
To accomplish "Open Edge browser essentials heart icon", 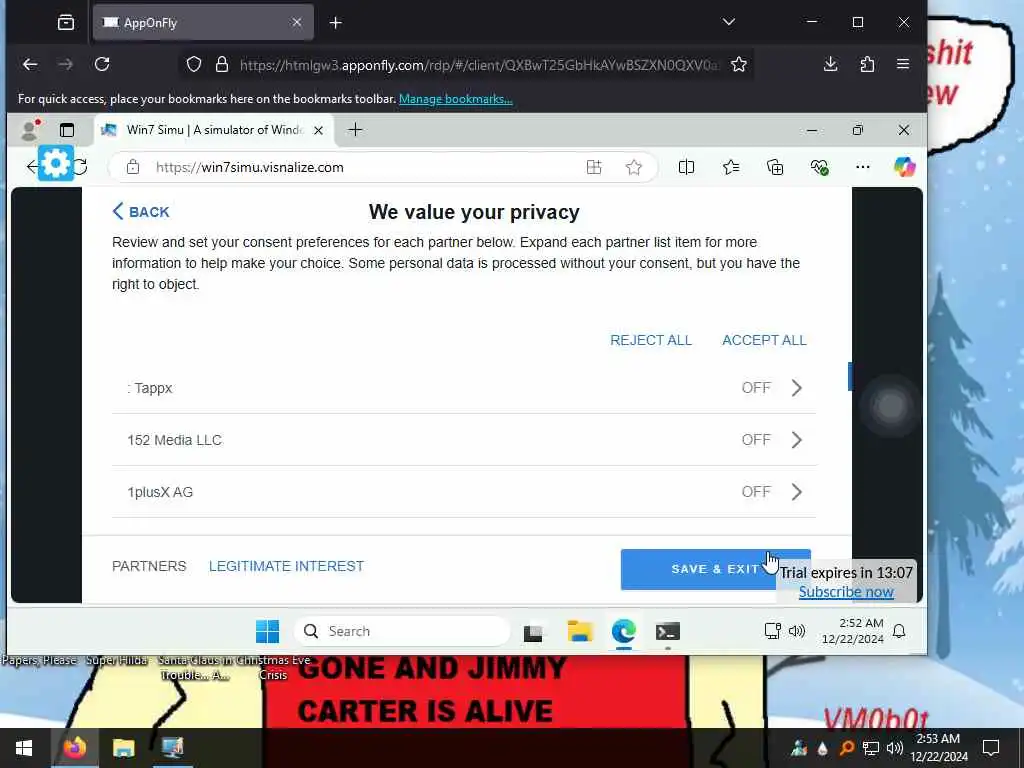I will coord(819,167).
